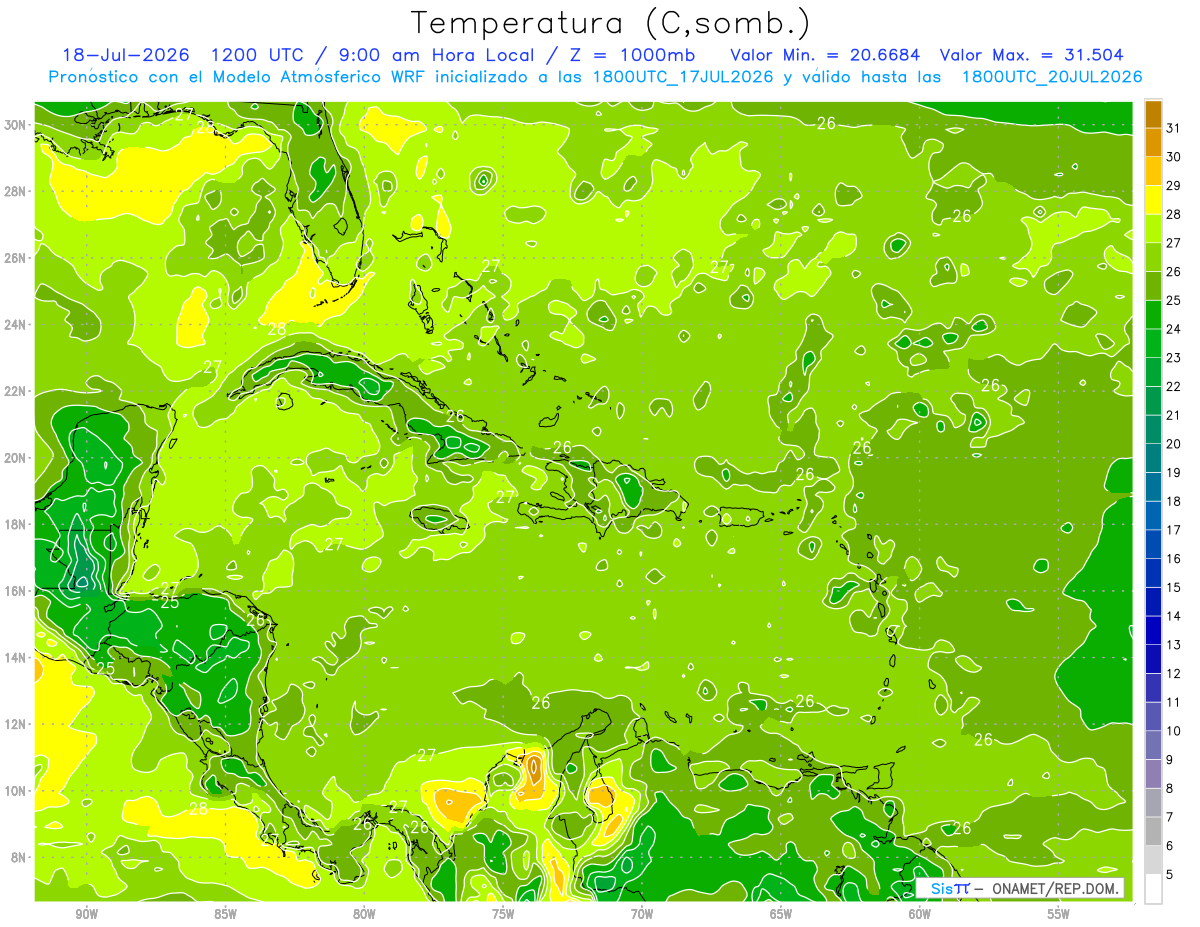
Task: Click the 22N latitude axis label
Action: pyautogui.click(x=15, y=391)
